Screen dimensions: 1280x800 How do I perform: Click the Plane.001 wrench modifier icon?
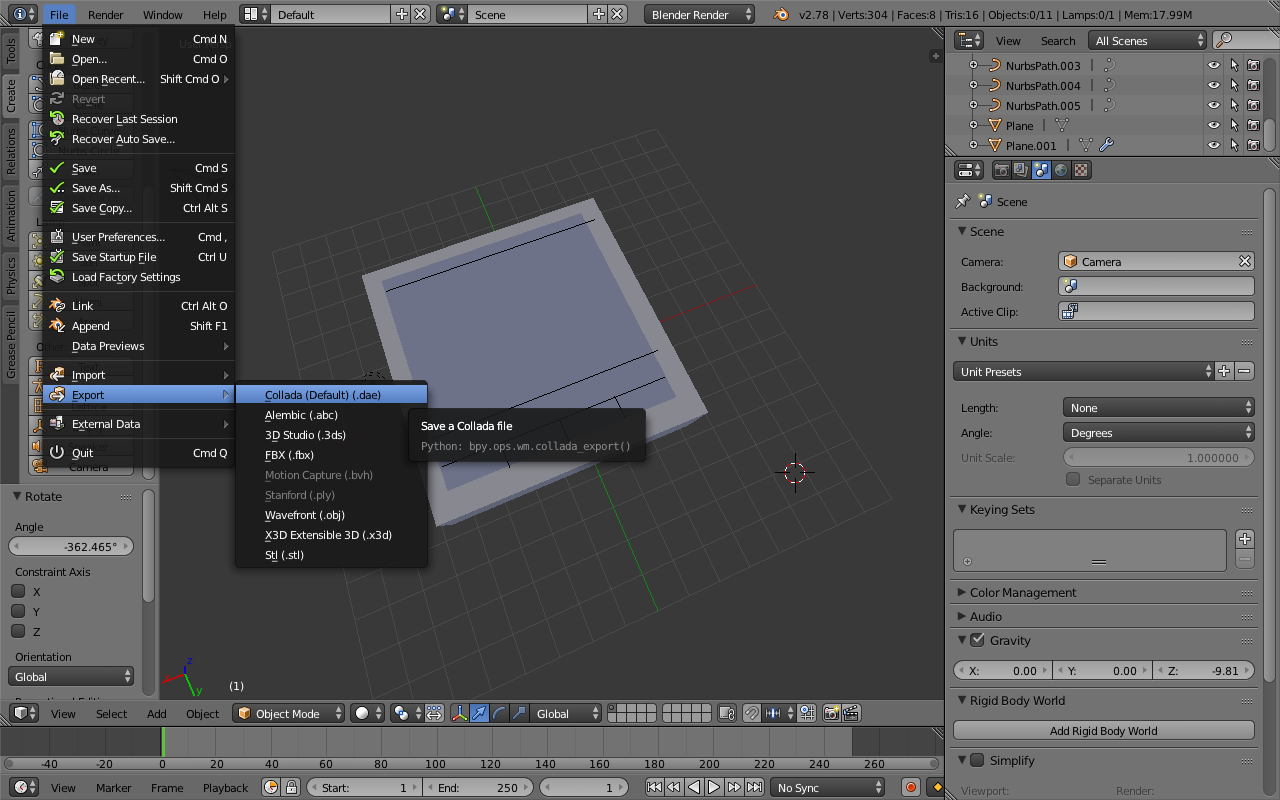pos(1106,145)
